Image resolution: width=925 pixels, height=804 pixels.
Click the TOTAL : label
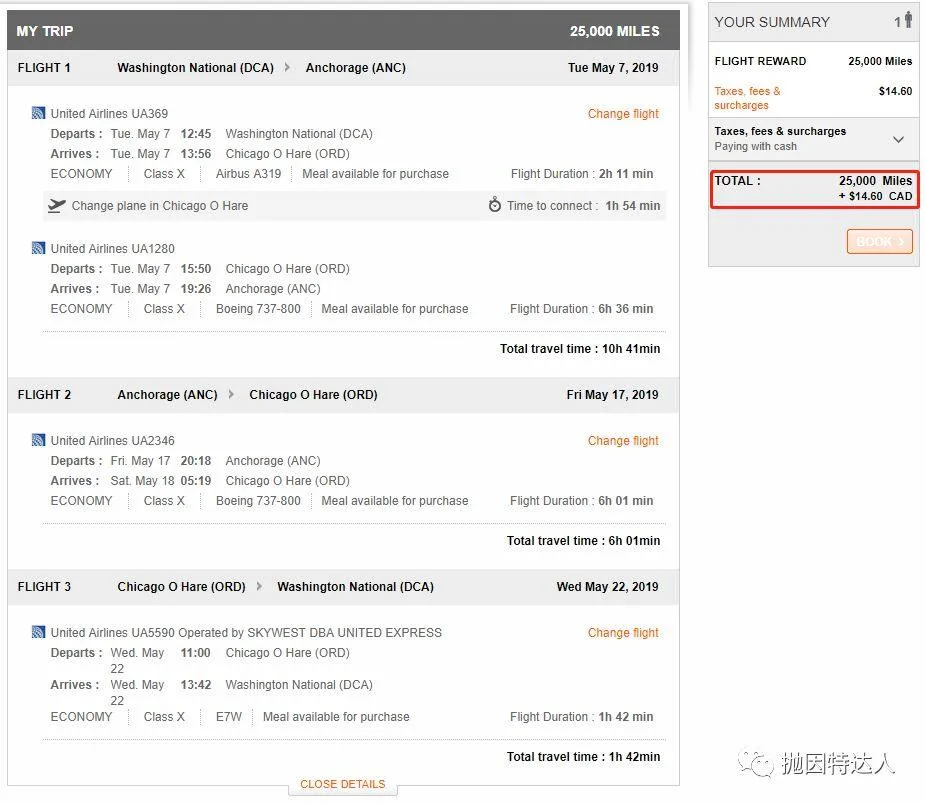tap(737, 181)
